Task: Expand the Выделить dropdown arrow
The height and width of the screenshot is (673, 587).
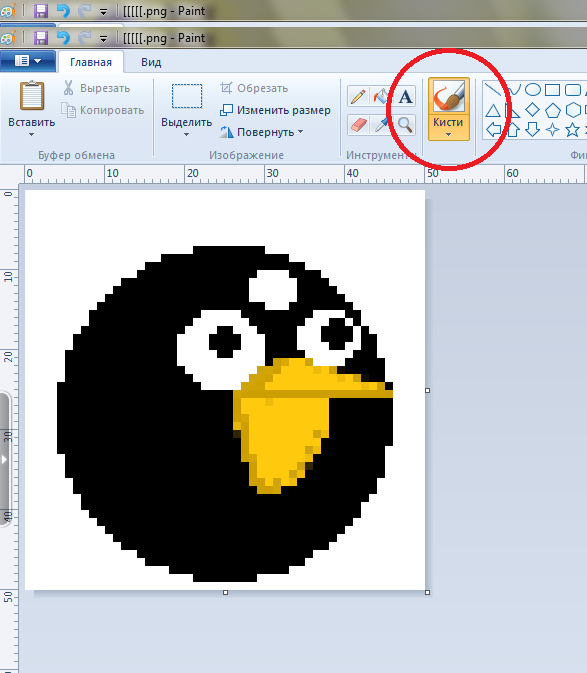Action: 186,134
